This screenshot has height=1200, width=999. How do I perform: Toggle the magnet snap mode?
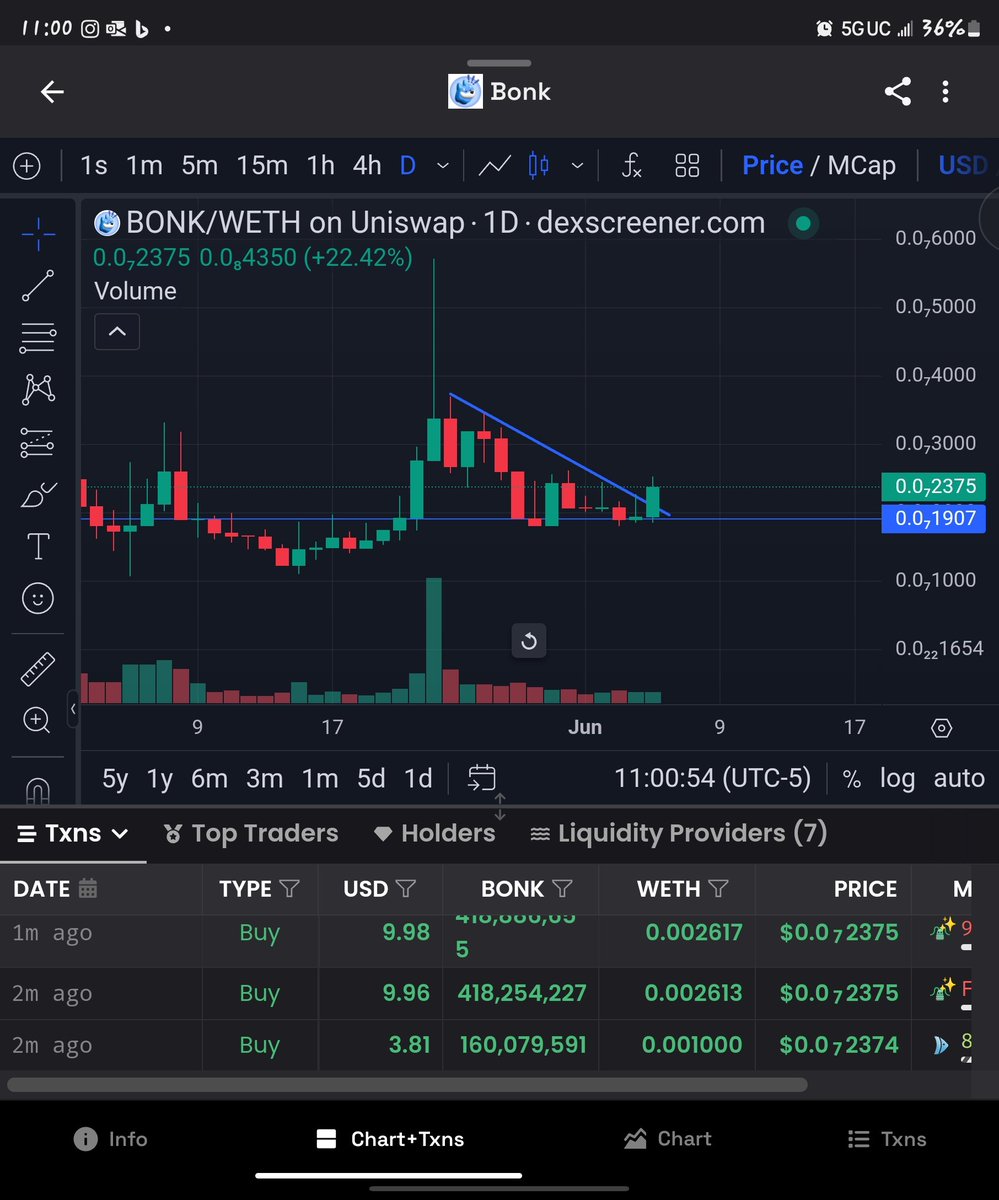(38, 791)
